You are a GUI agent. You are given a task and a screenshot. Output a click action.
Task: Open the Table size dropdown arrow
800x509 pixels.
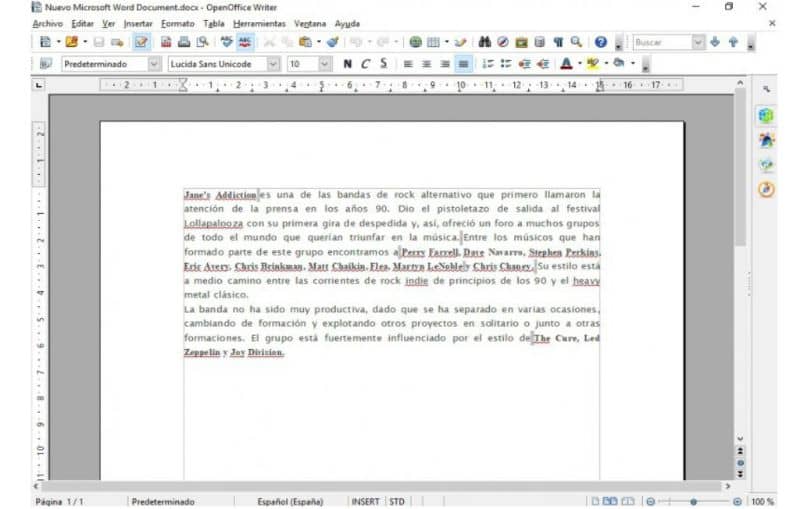[446, 42]
